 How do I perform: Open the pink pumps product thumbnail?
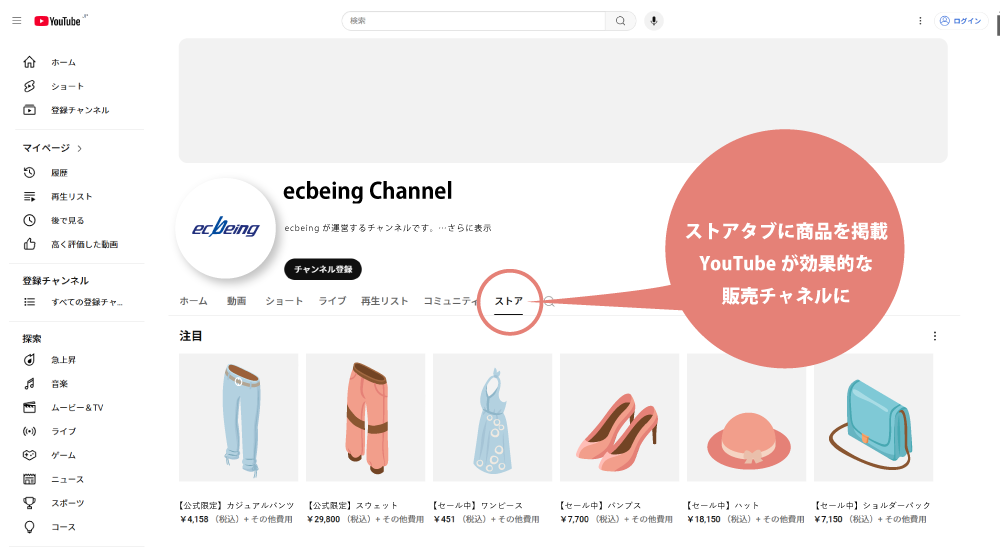tap(619, 417)
